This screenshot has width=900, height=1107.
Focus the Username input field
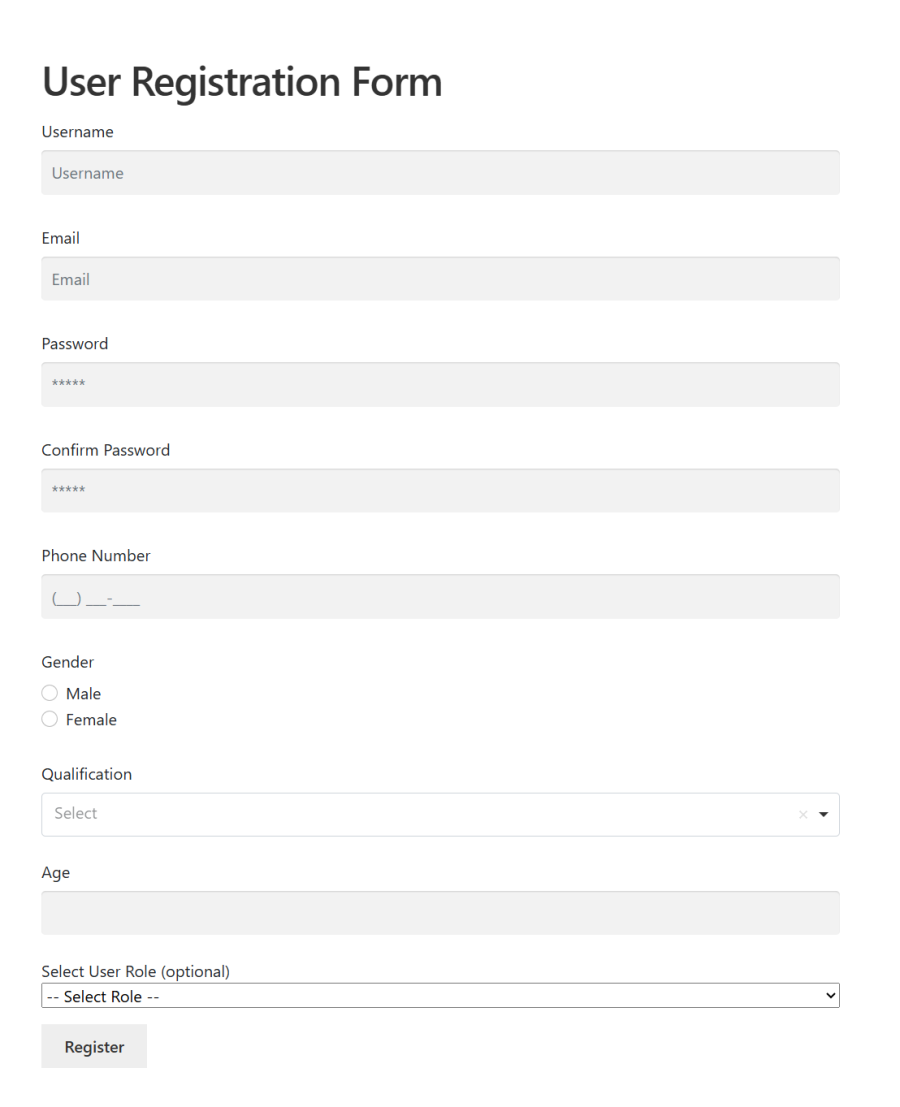(x=440, y=173)
